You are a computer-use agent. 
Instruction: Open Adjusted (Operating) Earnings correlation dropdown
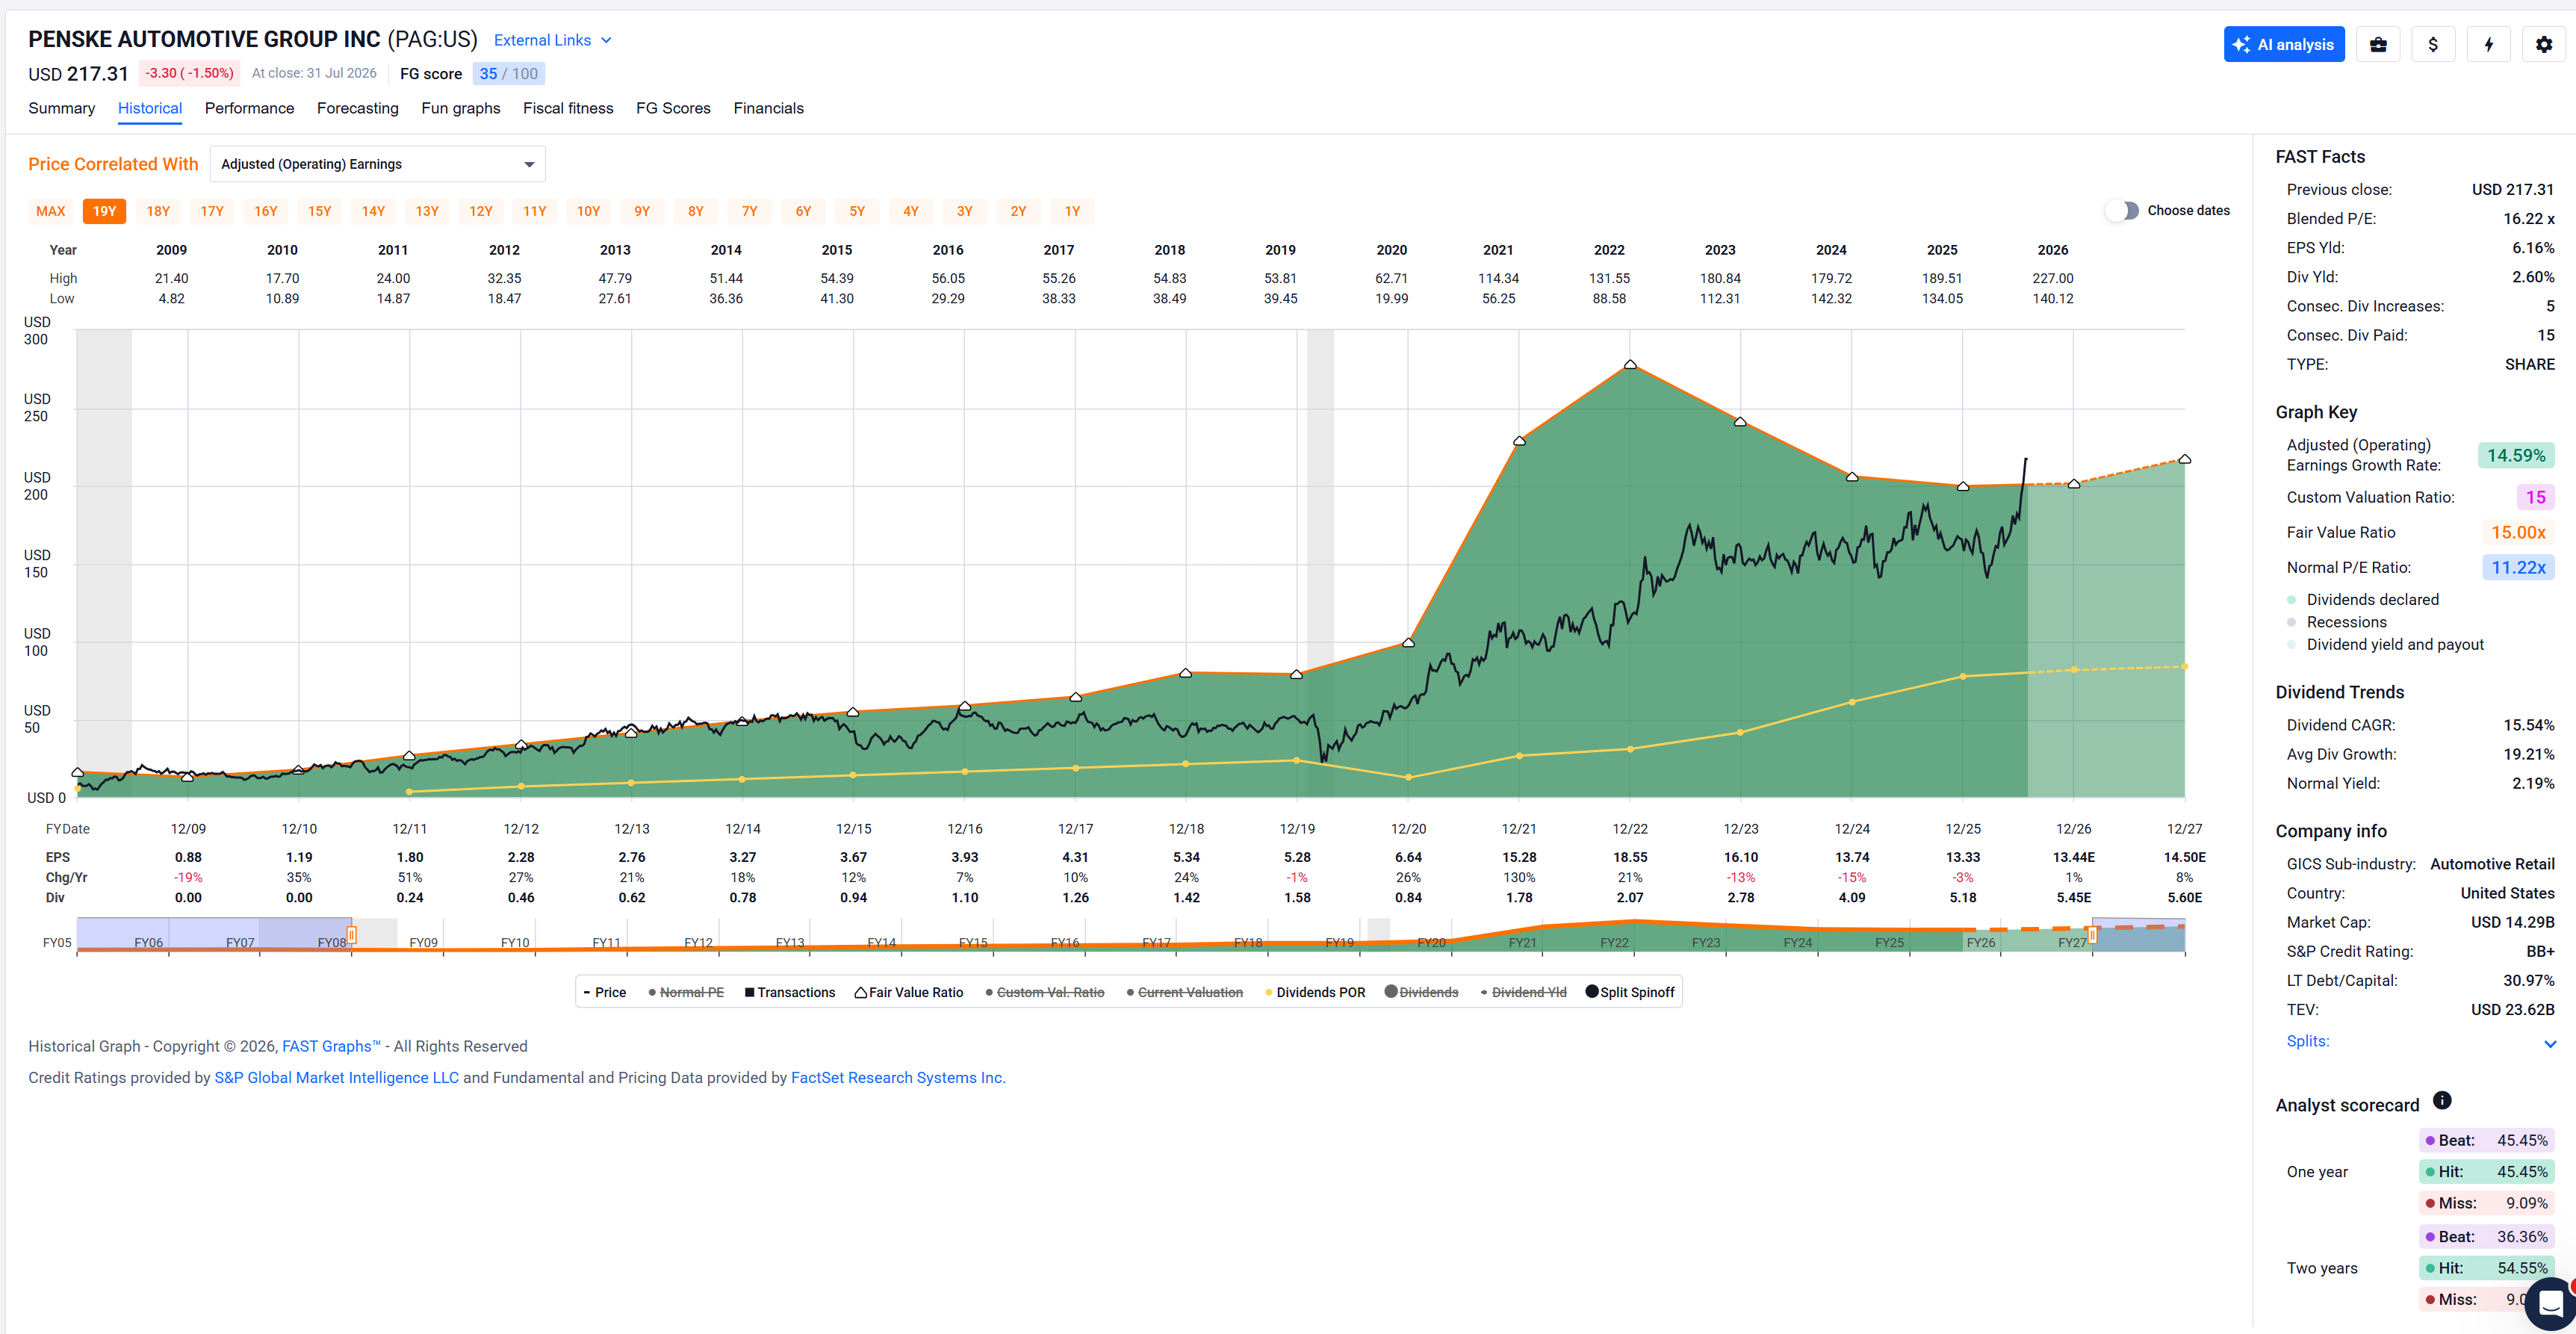[x=378, y=164]
